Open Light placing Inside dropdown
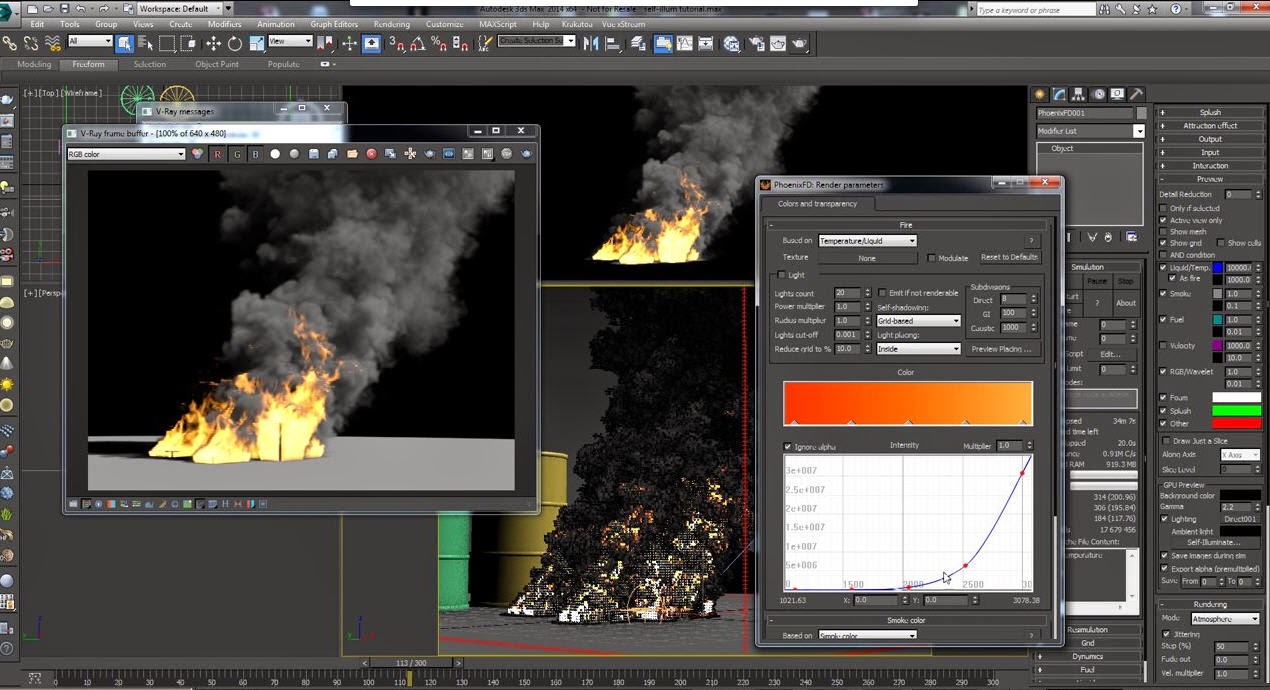The width and height of the screenshot is (1270, 690). pos(919,349)
